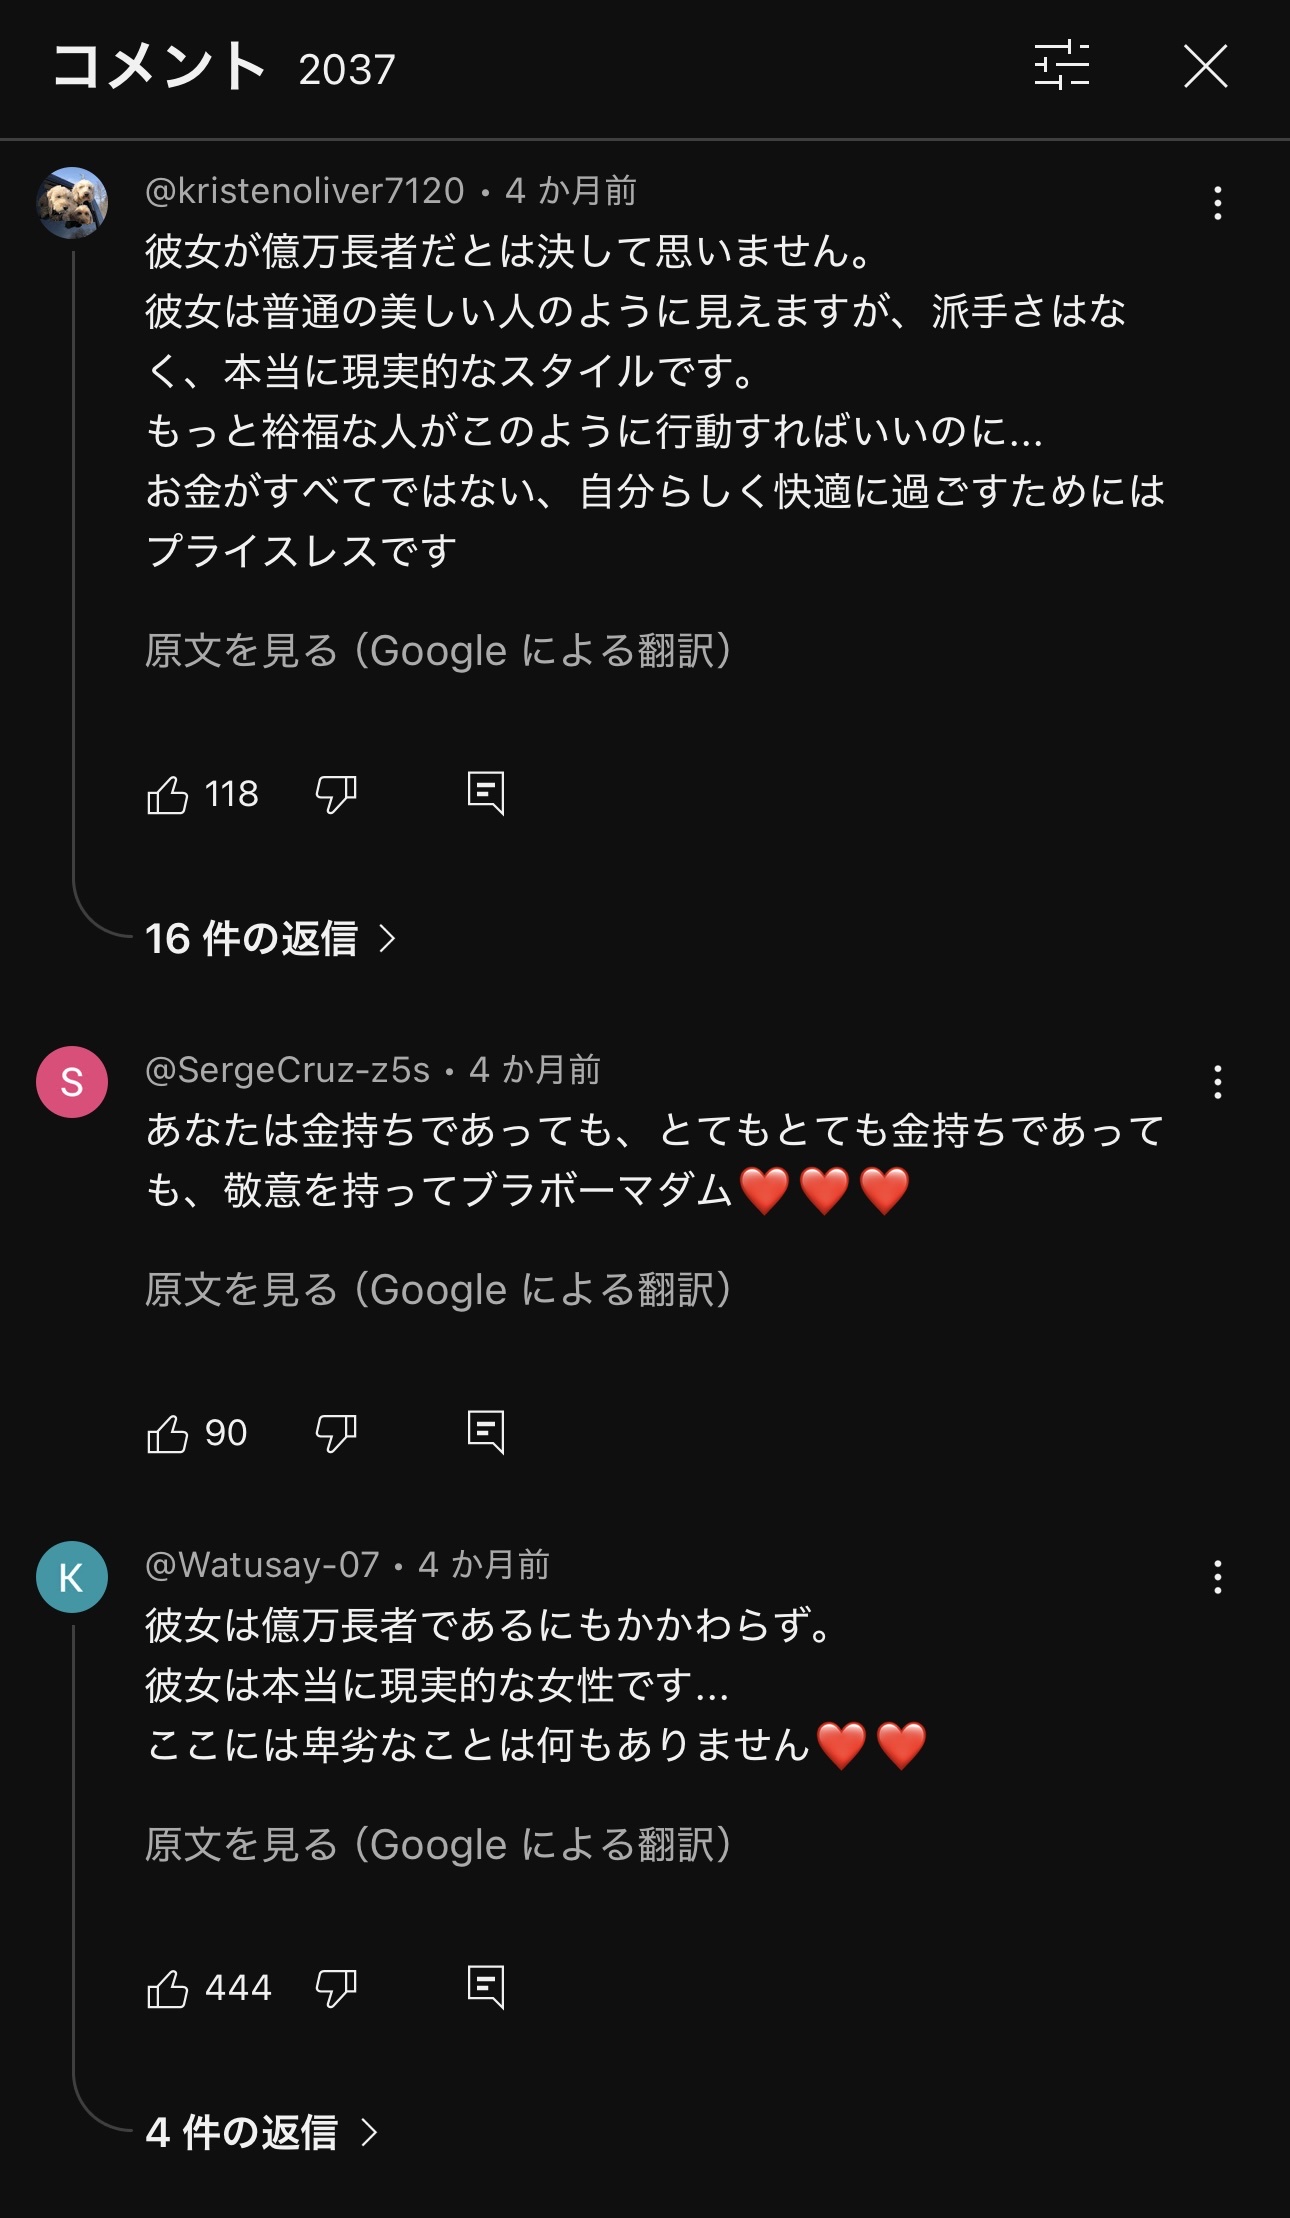The width and height of the screenshot is (1290, 2218).
Task: Expand the 16 replies thread
Action: pyautogui.click(x=270, y=938)
